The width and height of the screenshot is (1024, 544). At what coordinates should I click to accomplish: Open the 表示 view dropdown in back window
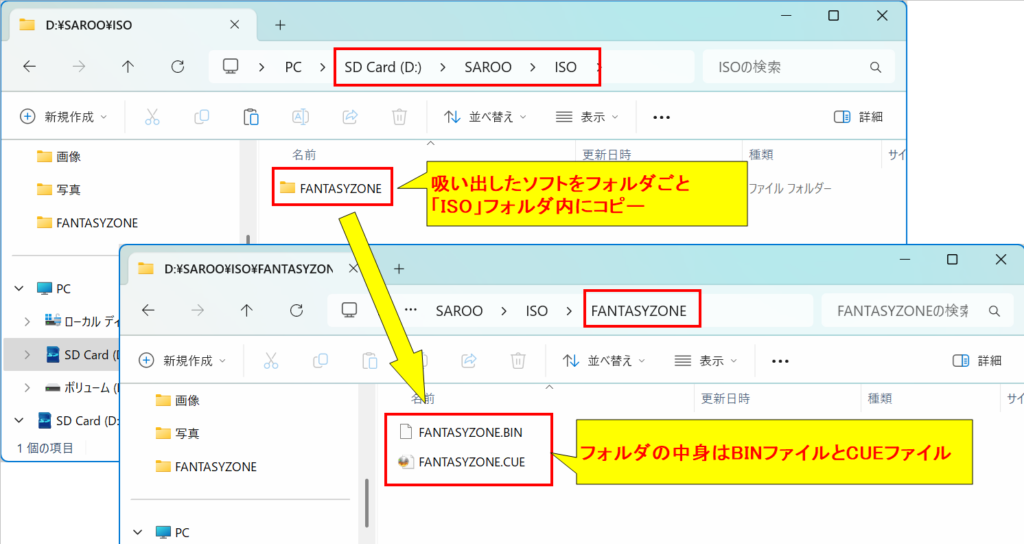tap(586, 117)
